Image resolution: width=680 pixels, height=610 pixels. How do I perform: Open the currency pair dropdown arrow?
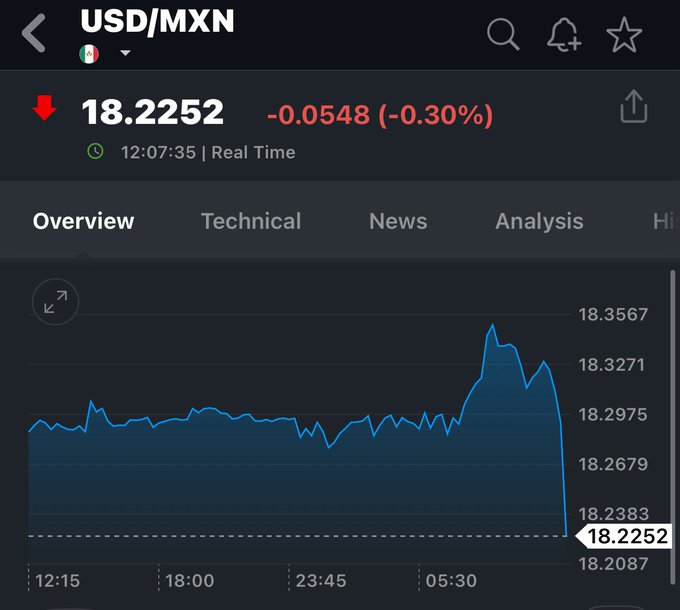(x=125, y=54)
